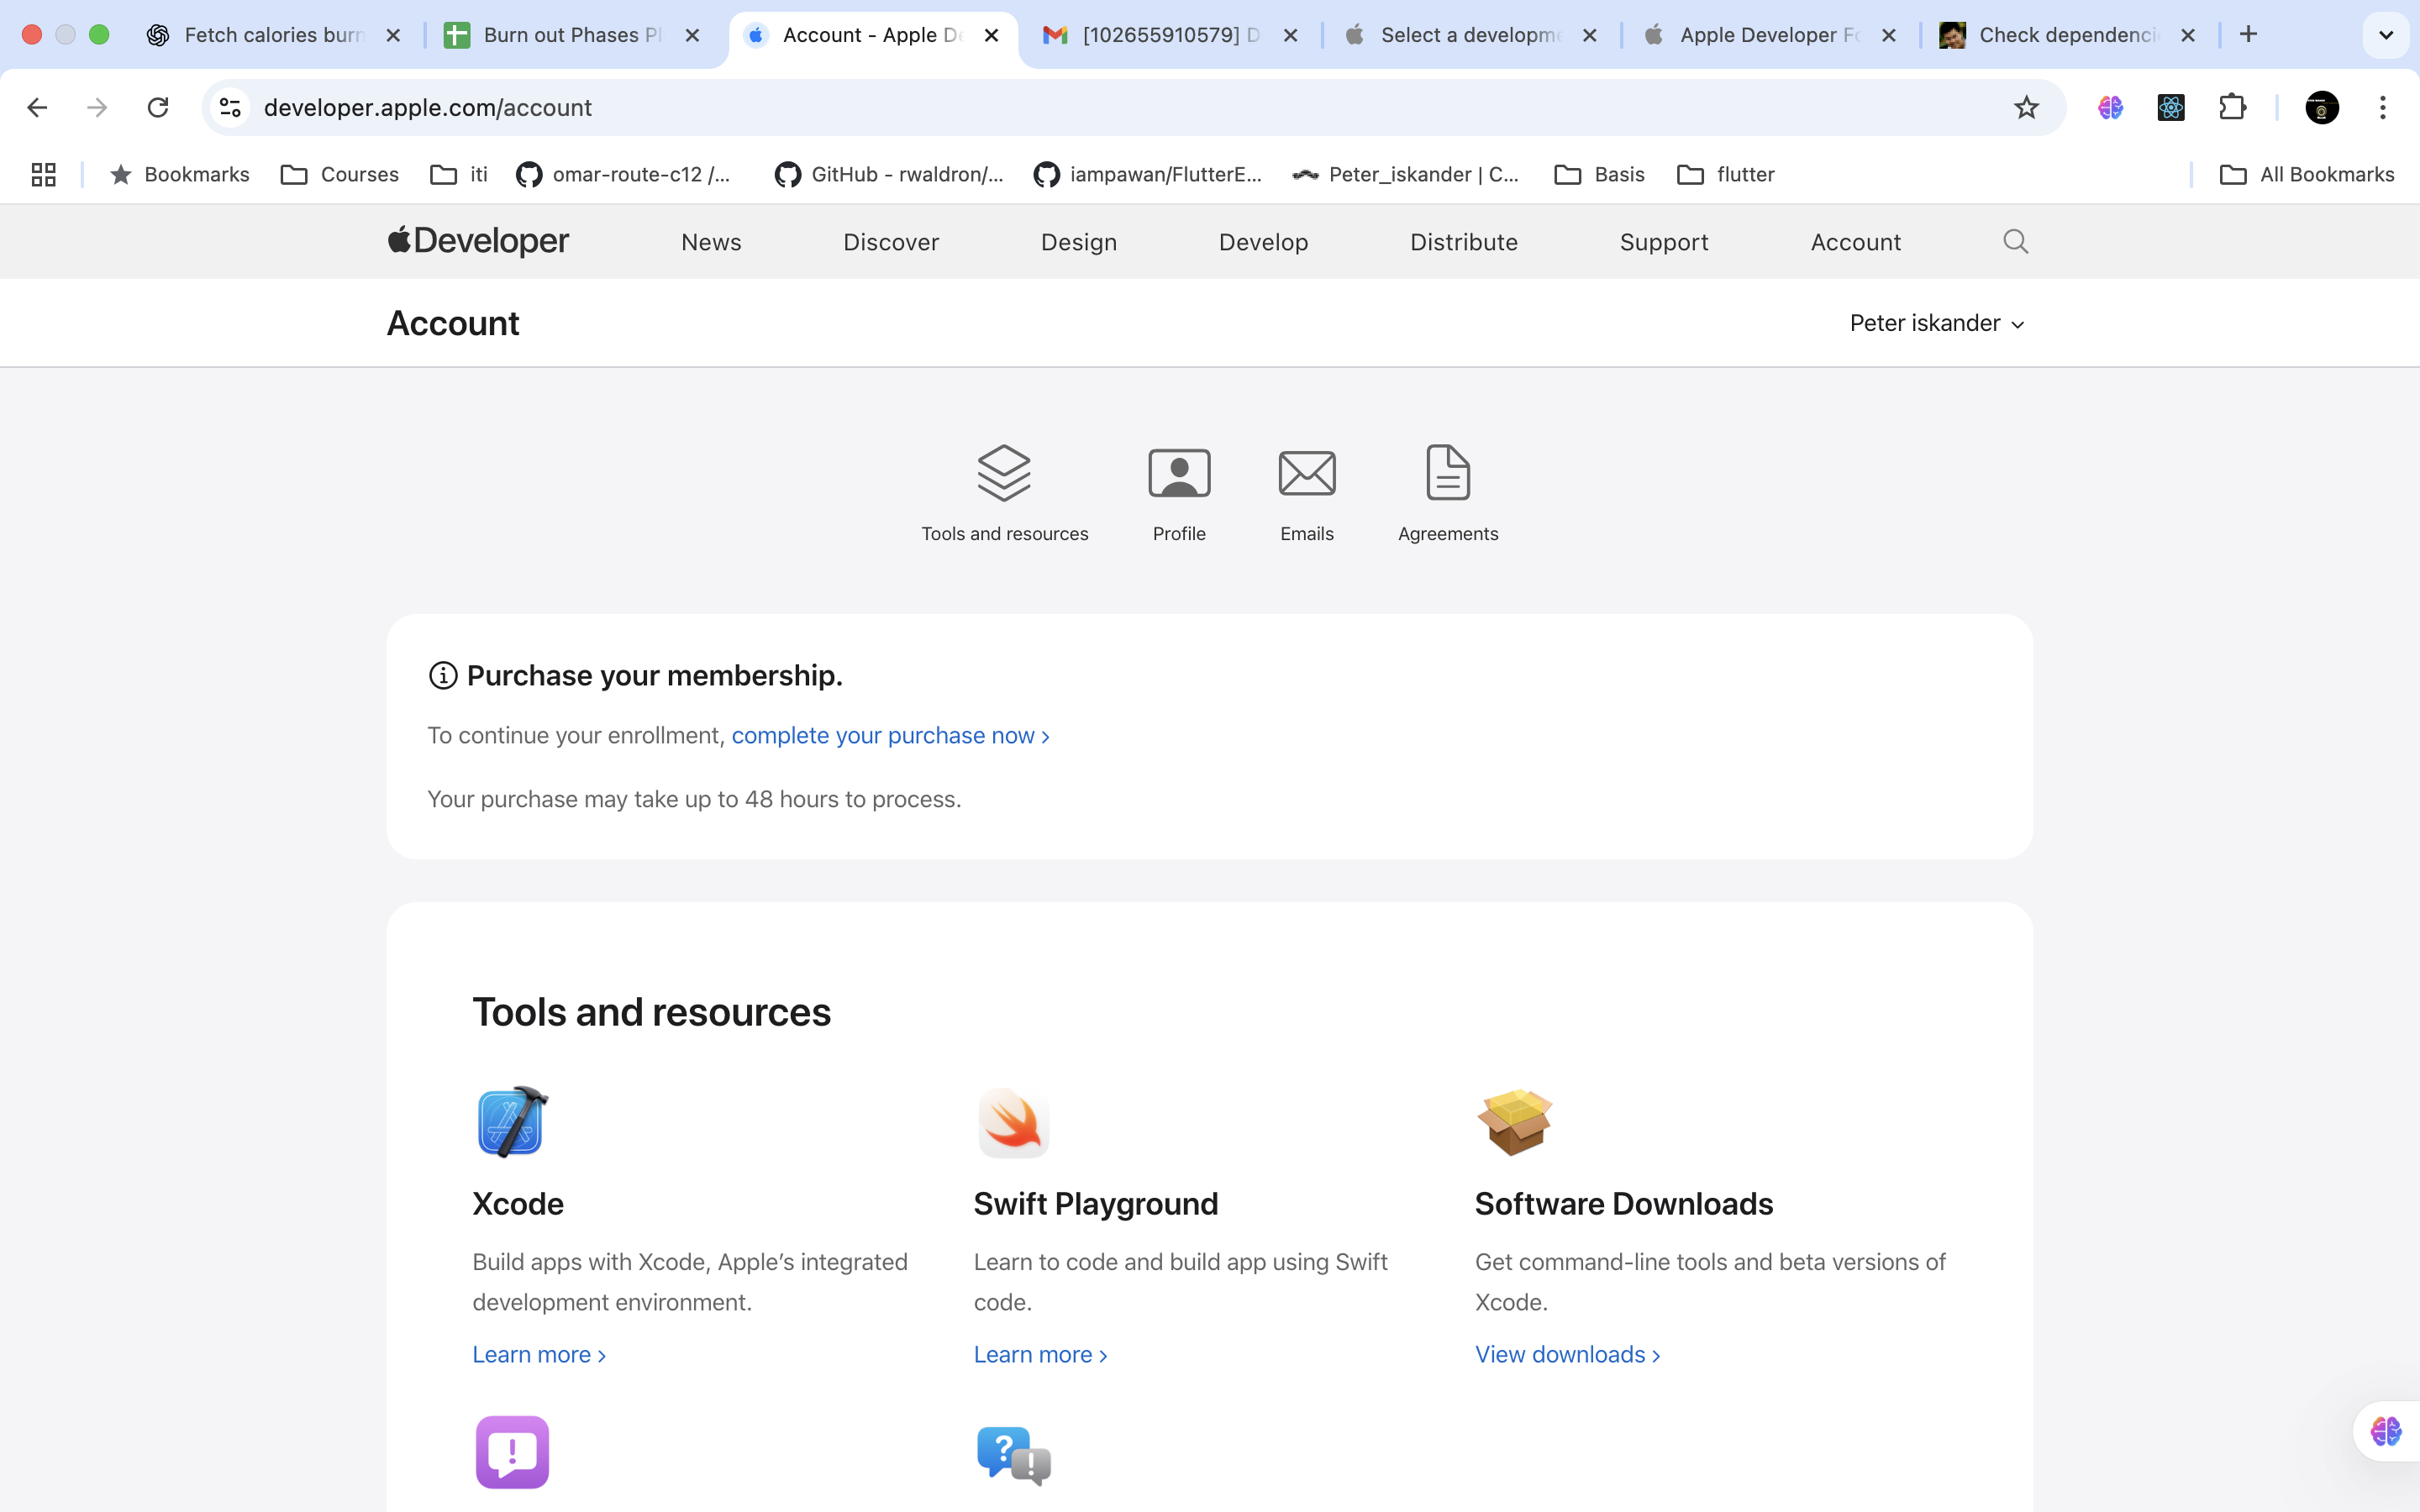Open the Extensions puzzle piece menu
2420x1512 pixels.
[x=2232, y=108]
